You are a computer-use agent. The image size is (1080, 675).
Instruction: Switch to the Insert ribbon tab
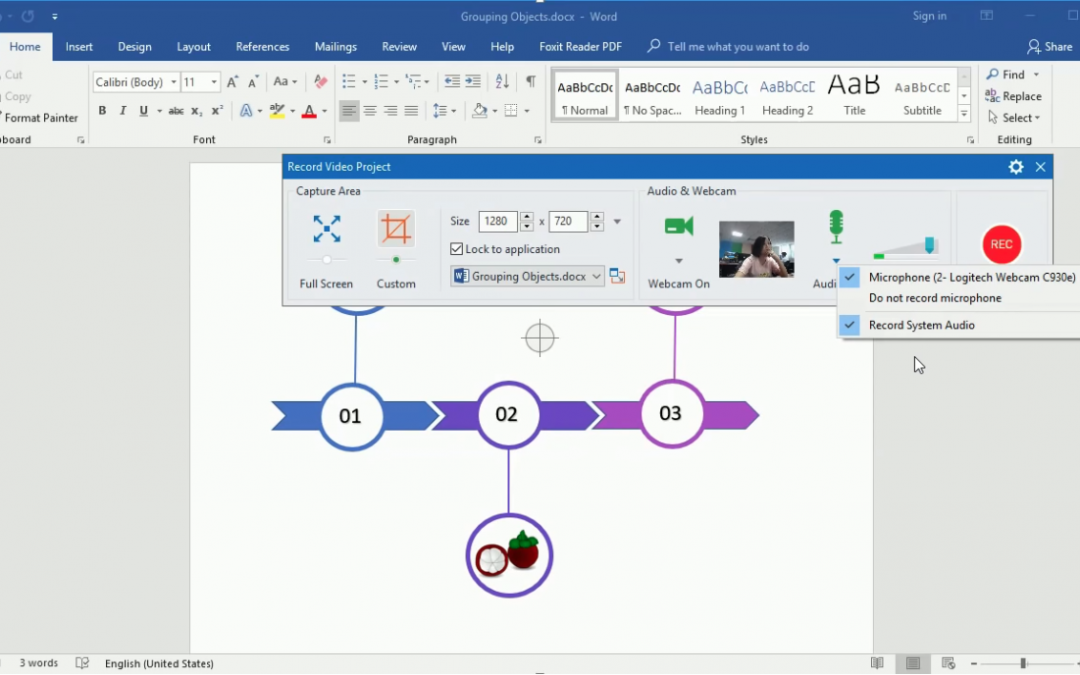79,47
